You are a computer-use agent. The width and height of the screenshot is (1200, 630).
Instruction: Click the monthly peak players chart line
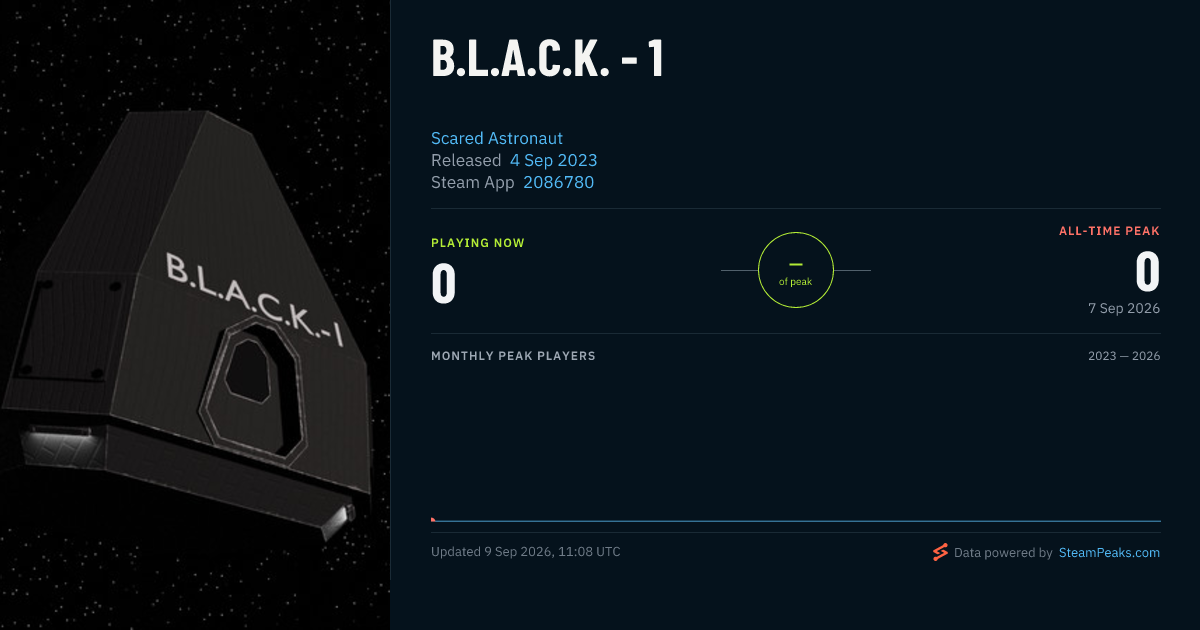[x=796, y=521]
